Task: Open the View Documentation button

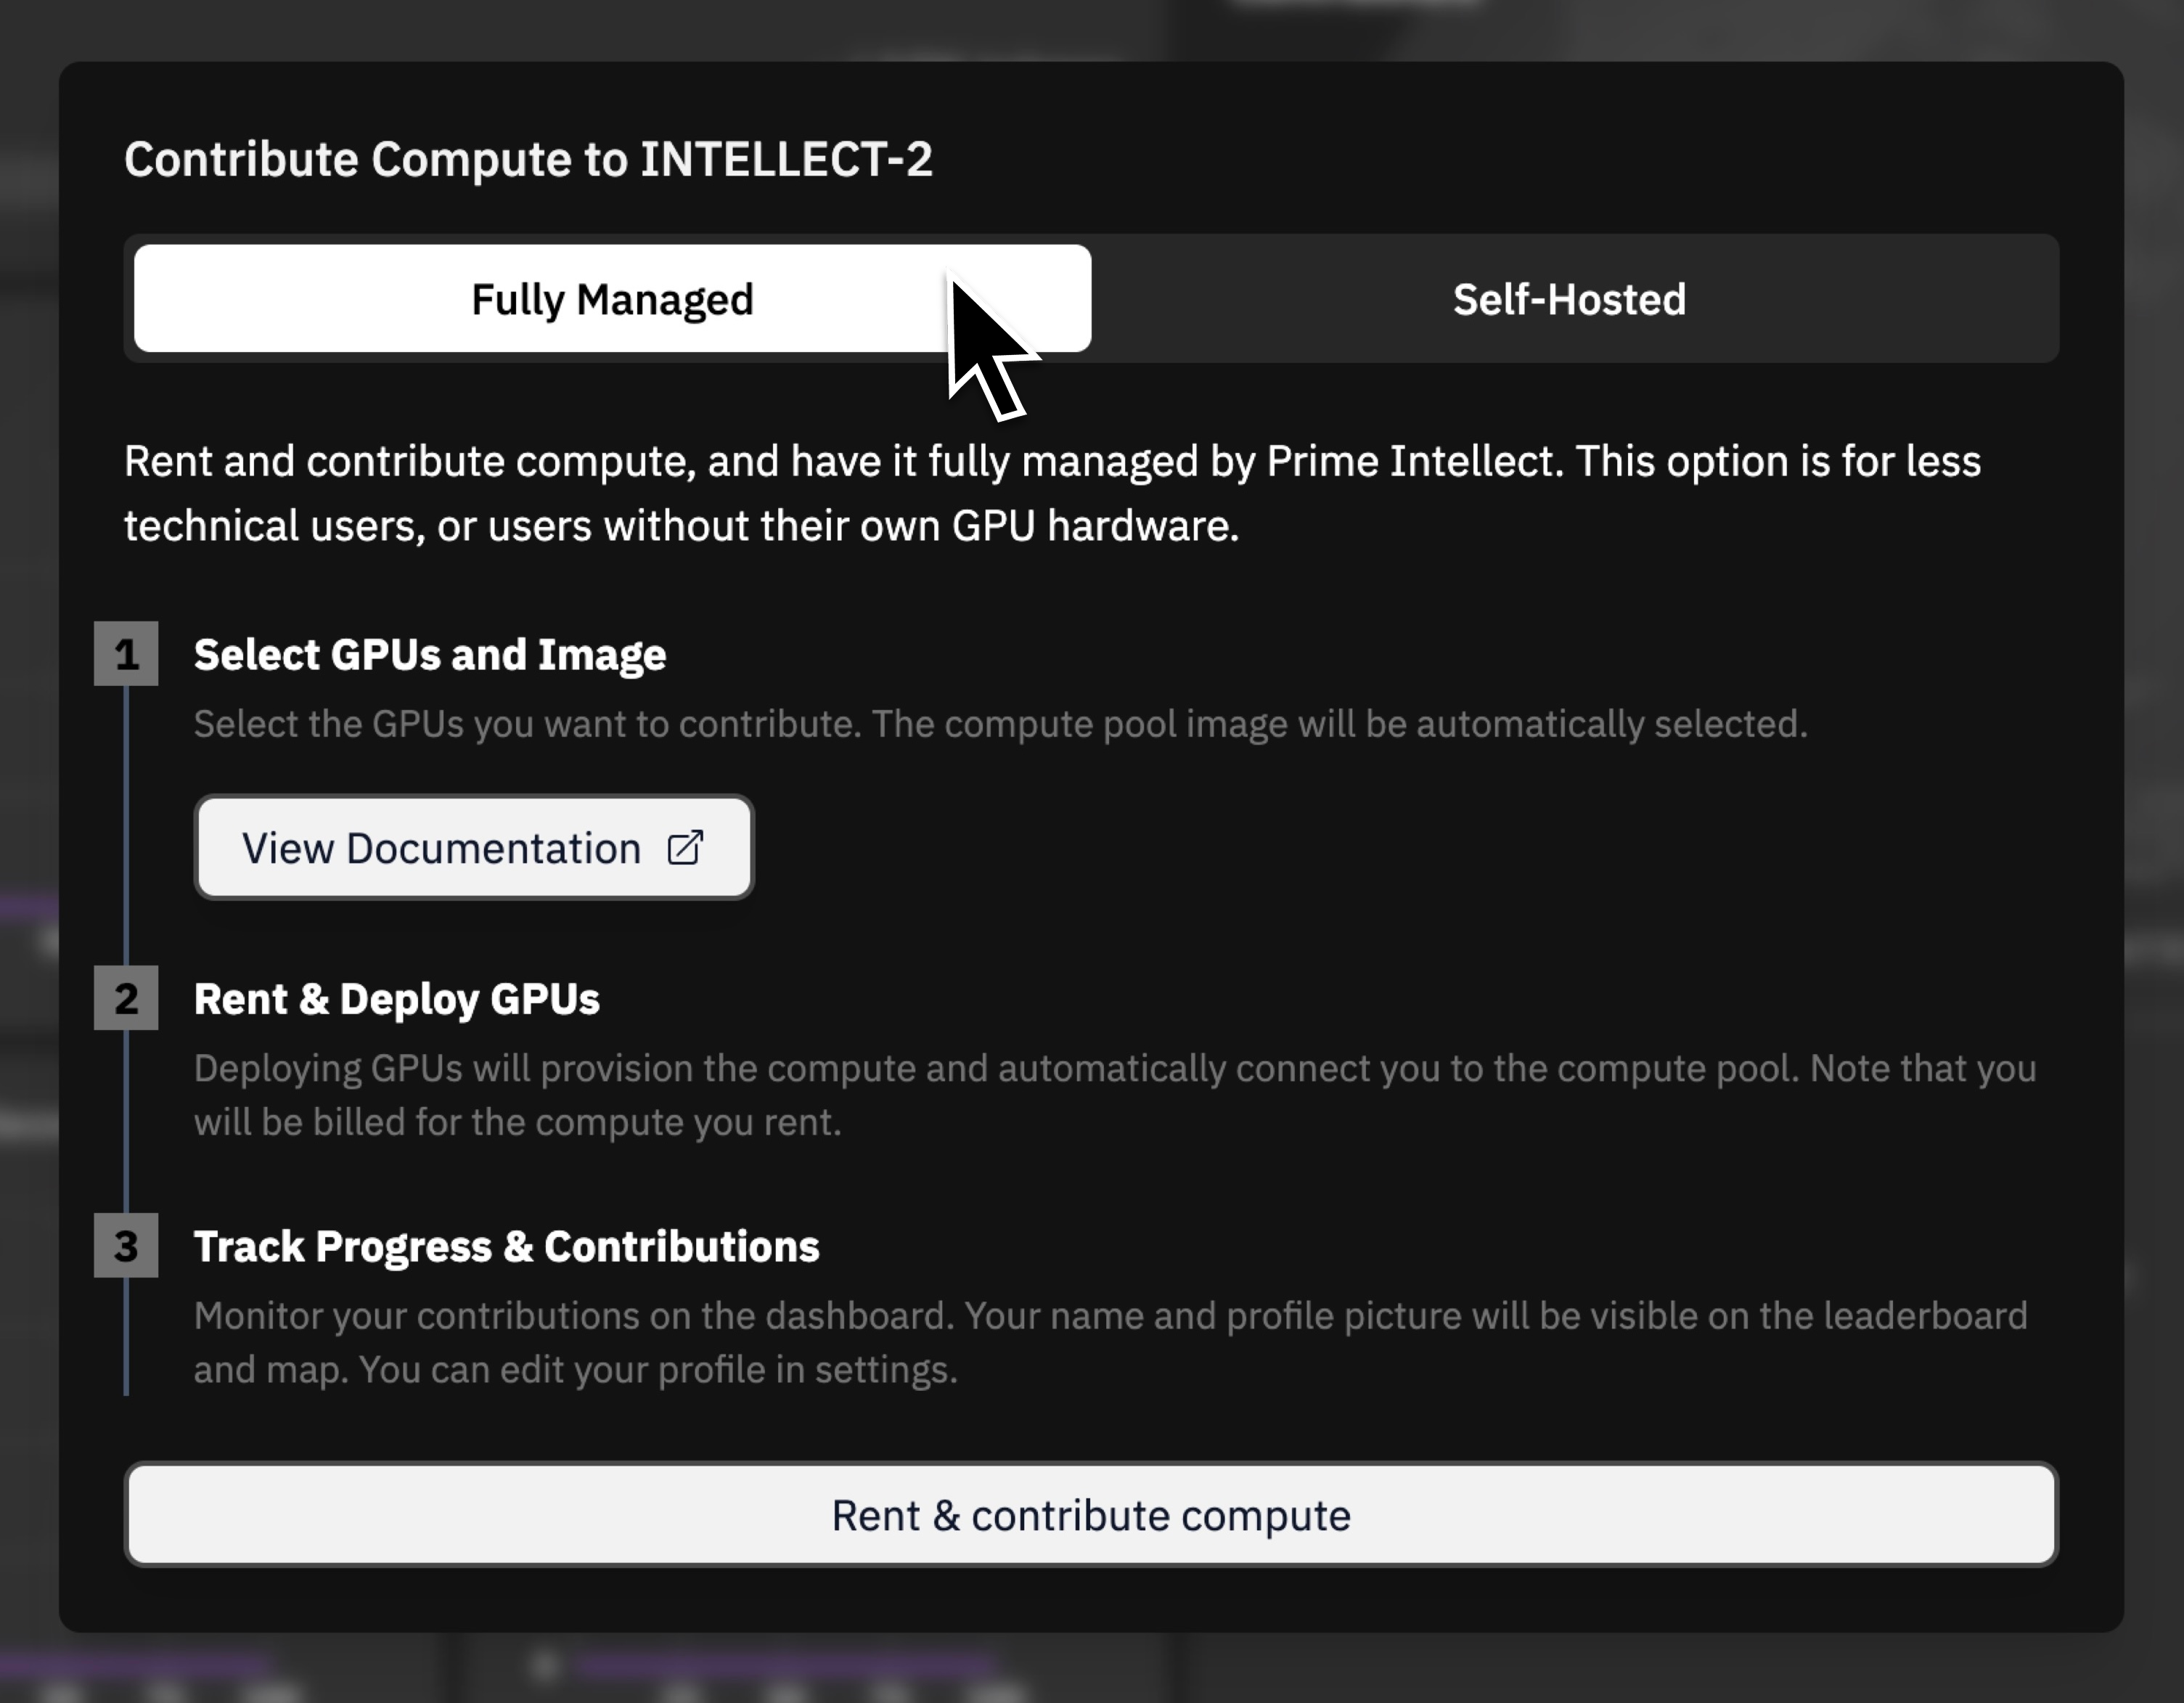Action: (474, 848)
